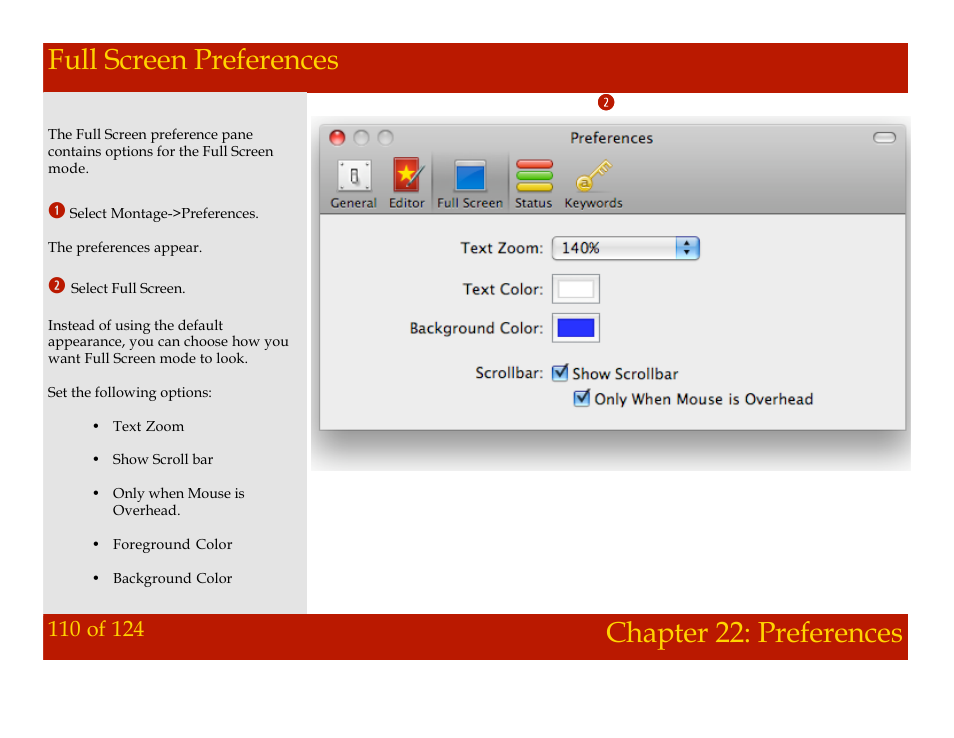Click the 'Foreground Color' bullet item

172,545
